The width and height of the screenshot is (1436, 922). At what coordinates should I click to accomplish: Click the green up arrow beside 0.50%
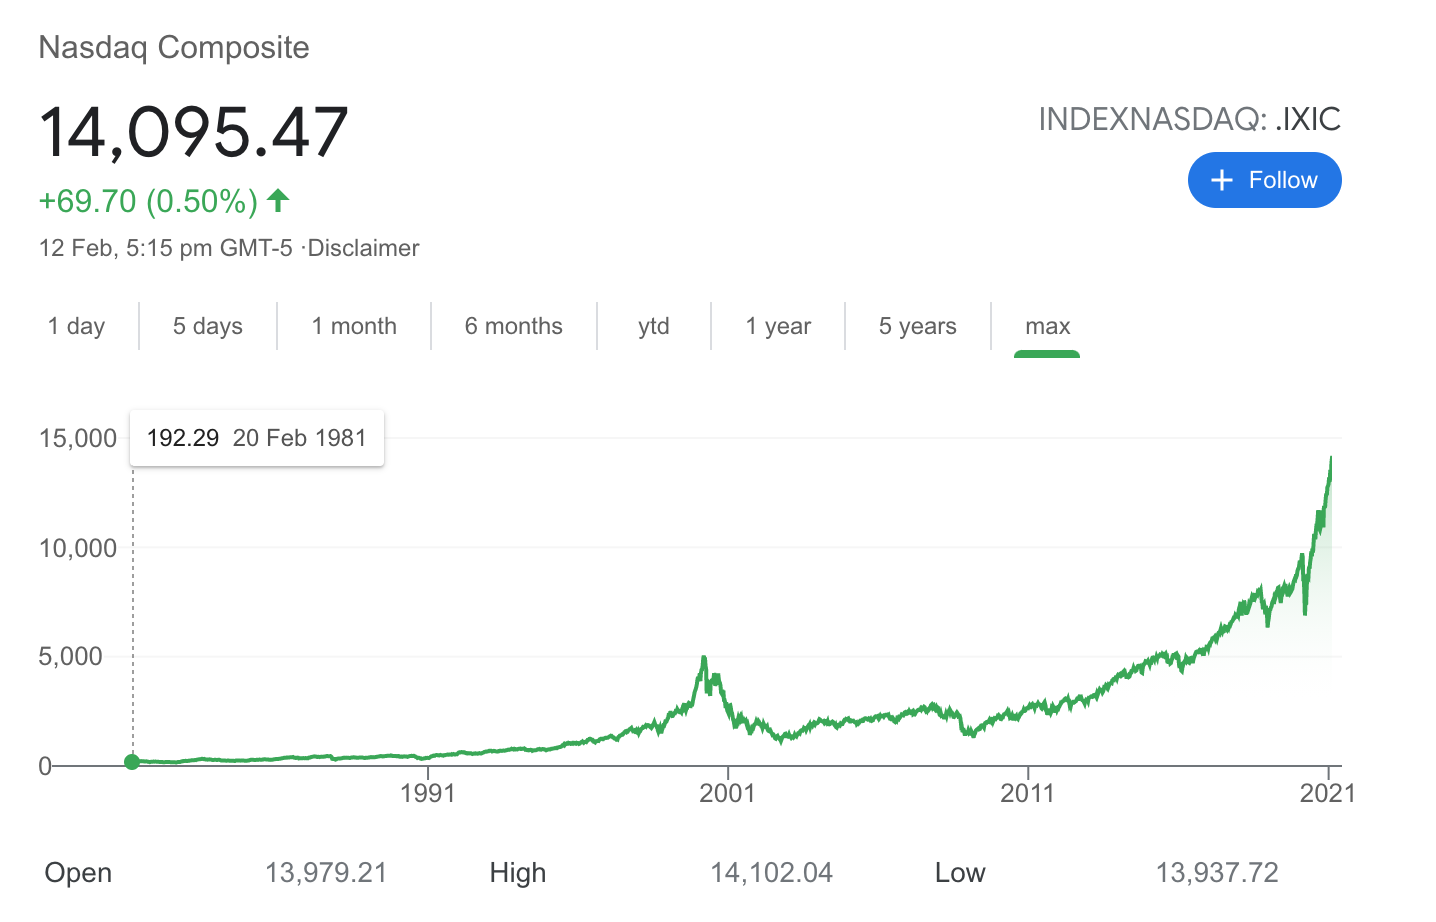278,200
